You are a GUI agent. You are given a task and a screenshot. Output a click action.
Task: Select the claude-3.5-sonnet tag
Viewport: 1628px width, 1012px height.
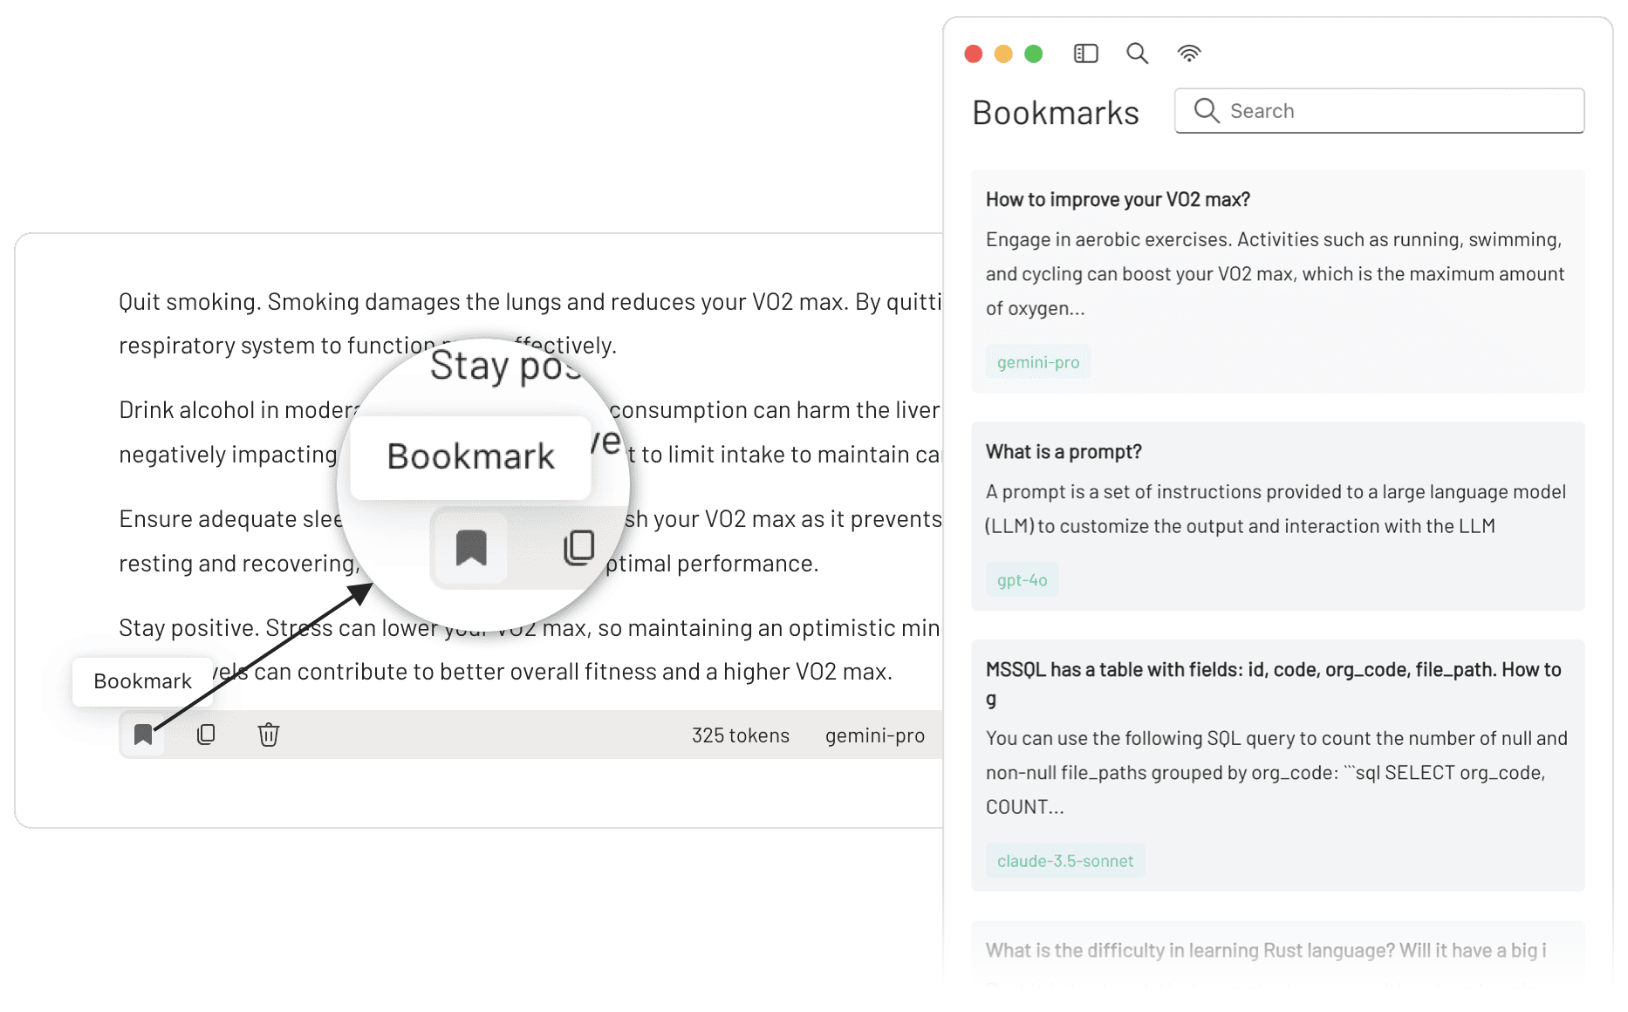1064,860
